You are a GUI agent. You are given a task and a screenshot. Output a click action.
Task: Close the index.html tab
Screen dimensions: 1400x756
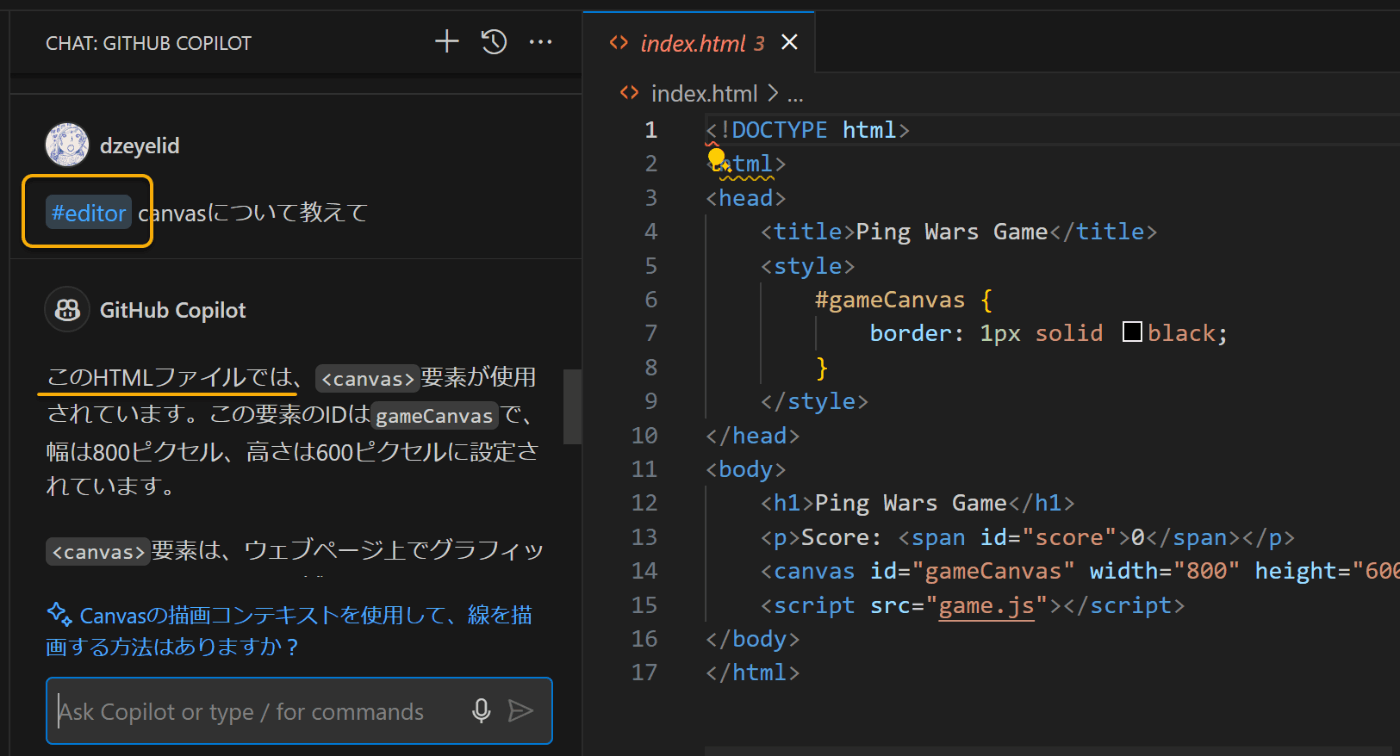pyautogui.click(x=789, y=42)
